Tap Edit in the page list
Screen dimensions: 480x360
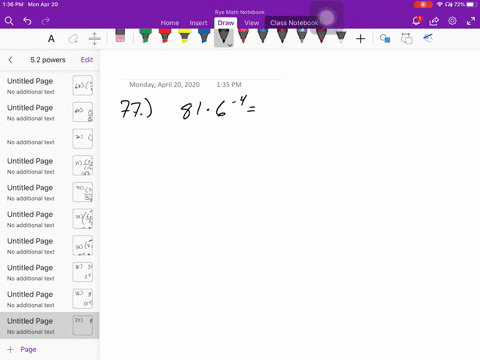87,60
